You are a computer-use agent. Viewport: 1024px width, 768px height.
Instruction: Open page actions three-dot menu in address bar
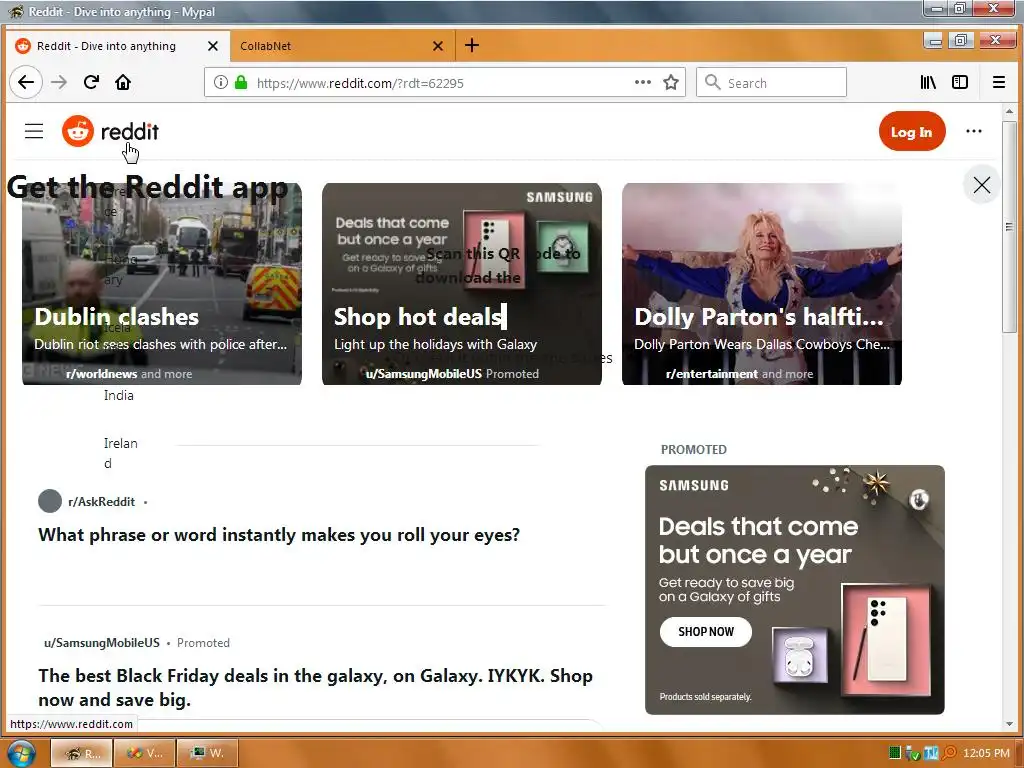pos(643,82)
